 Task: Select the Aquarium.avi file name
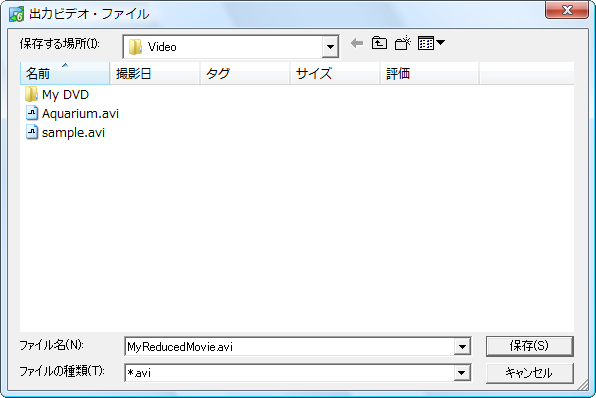pyautogui.click(x=81, y=113)
